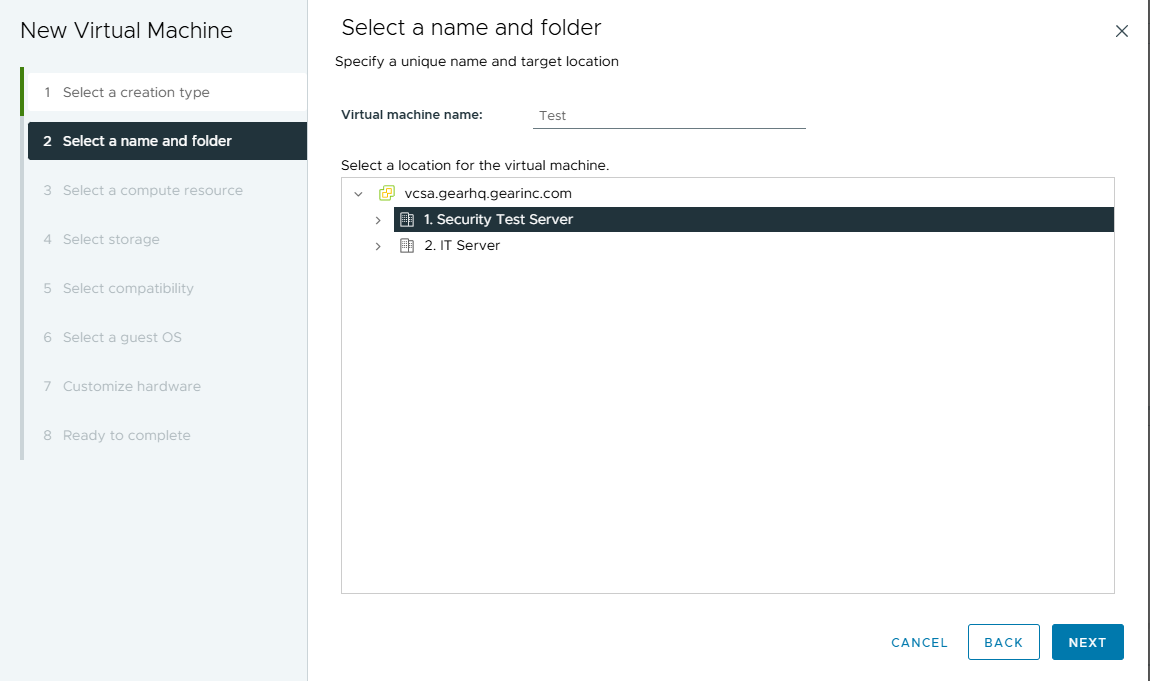Expand the 1. Security Test Server node
The image size is (1150, 681).
[x=378, y=220]
